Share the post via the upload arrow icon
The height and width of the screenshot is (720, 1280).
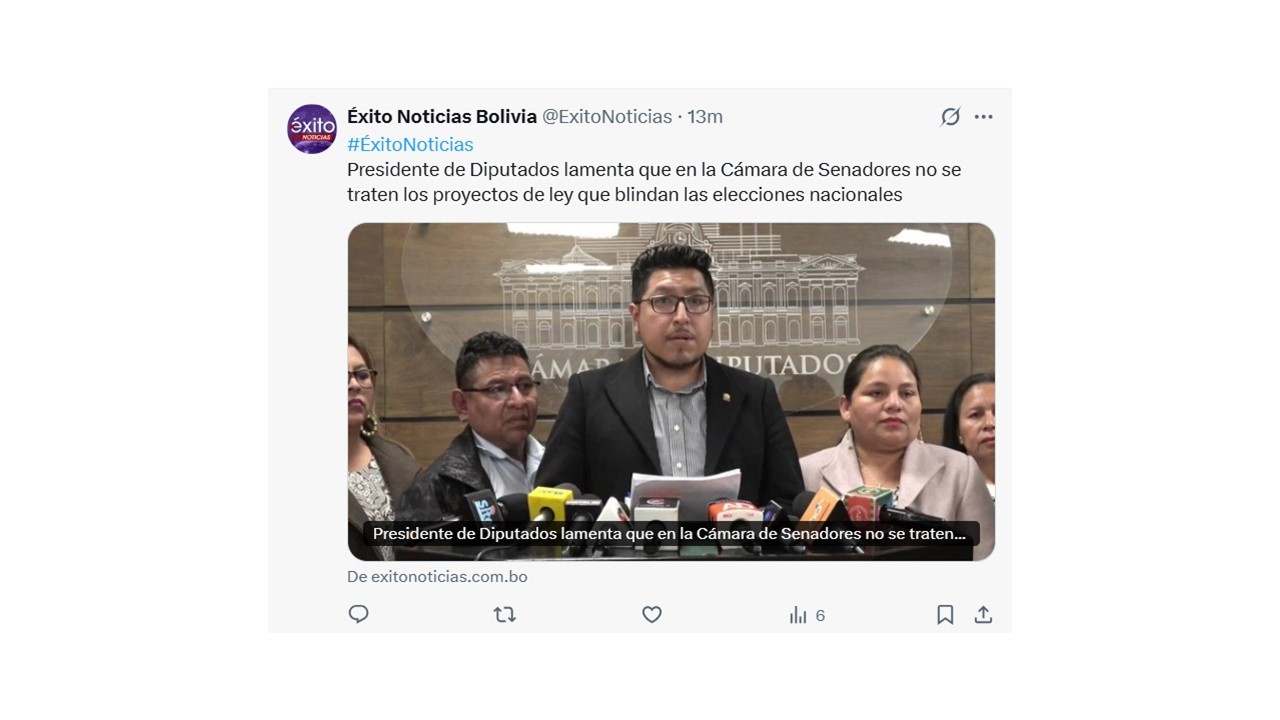coord(983,614)
